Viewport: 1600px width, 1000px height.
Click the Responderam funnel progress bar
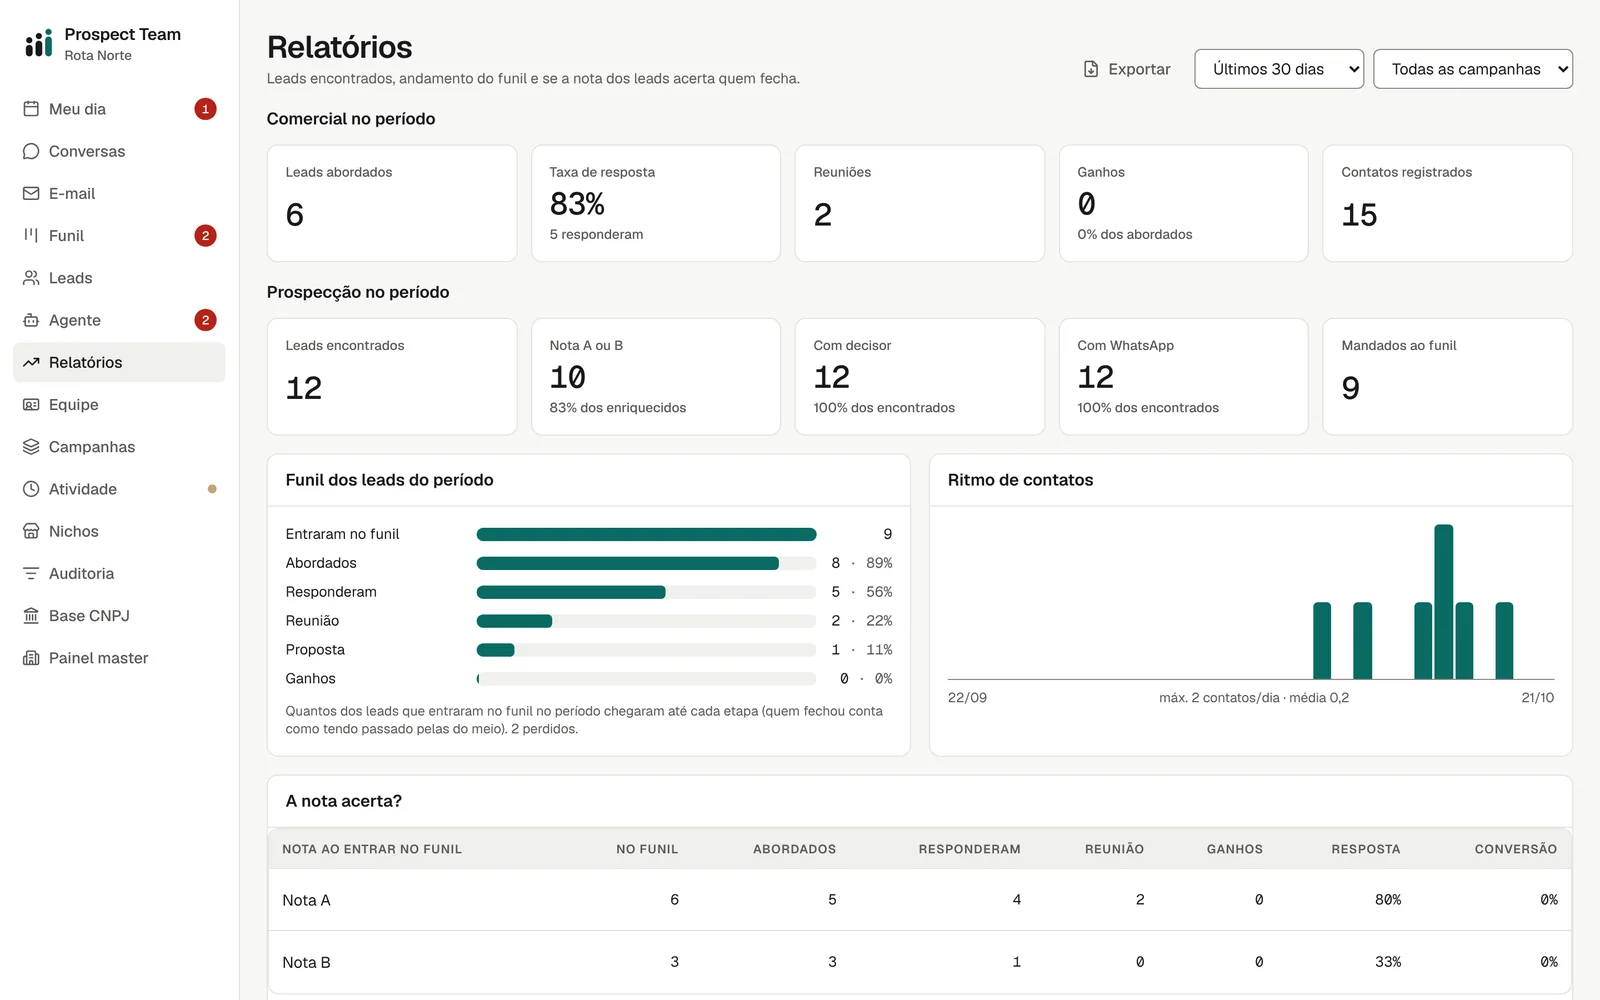(646, 592)
